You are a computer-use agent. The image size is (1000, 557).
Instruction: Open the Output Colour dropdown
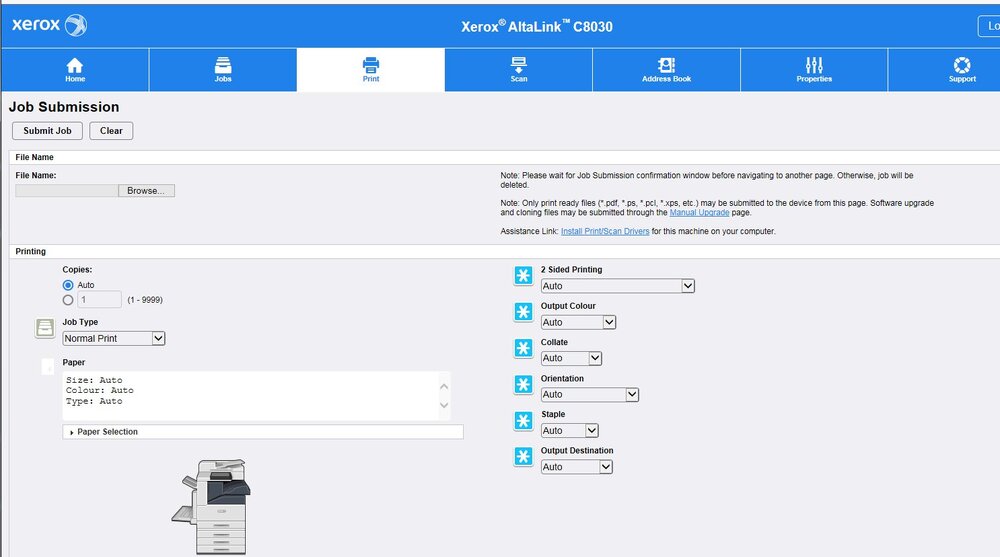pos(578,322)
